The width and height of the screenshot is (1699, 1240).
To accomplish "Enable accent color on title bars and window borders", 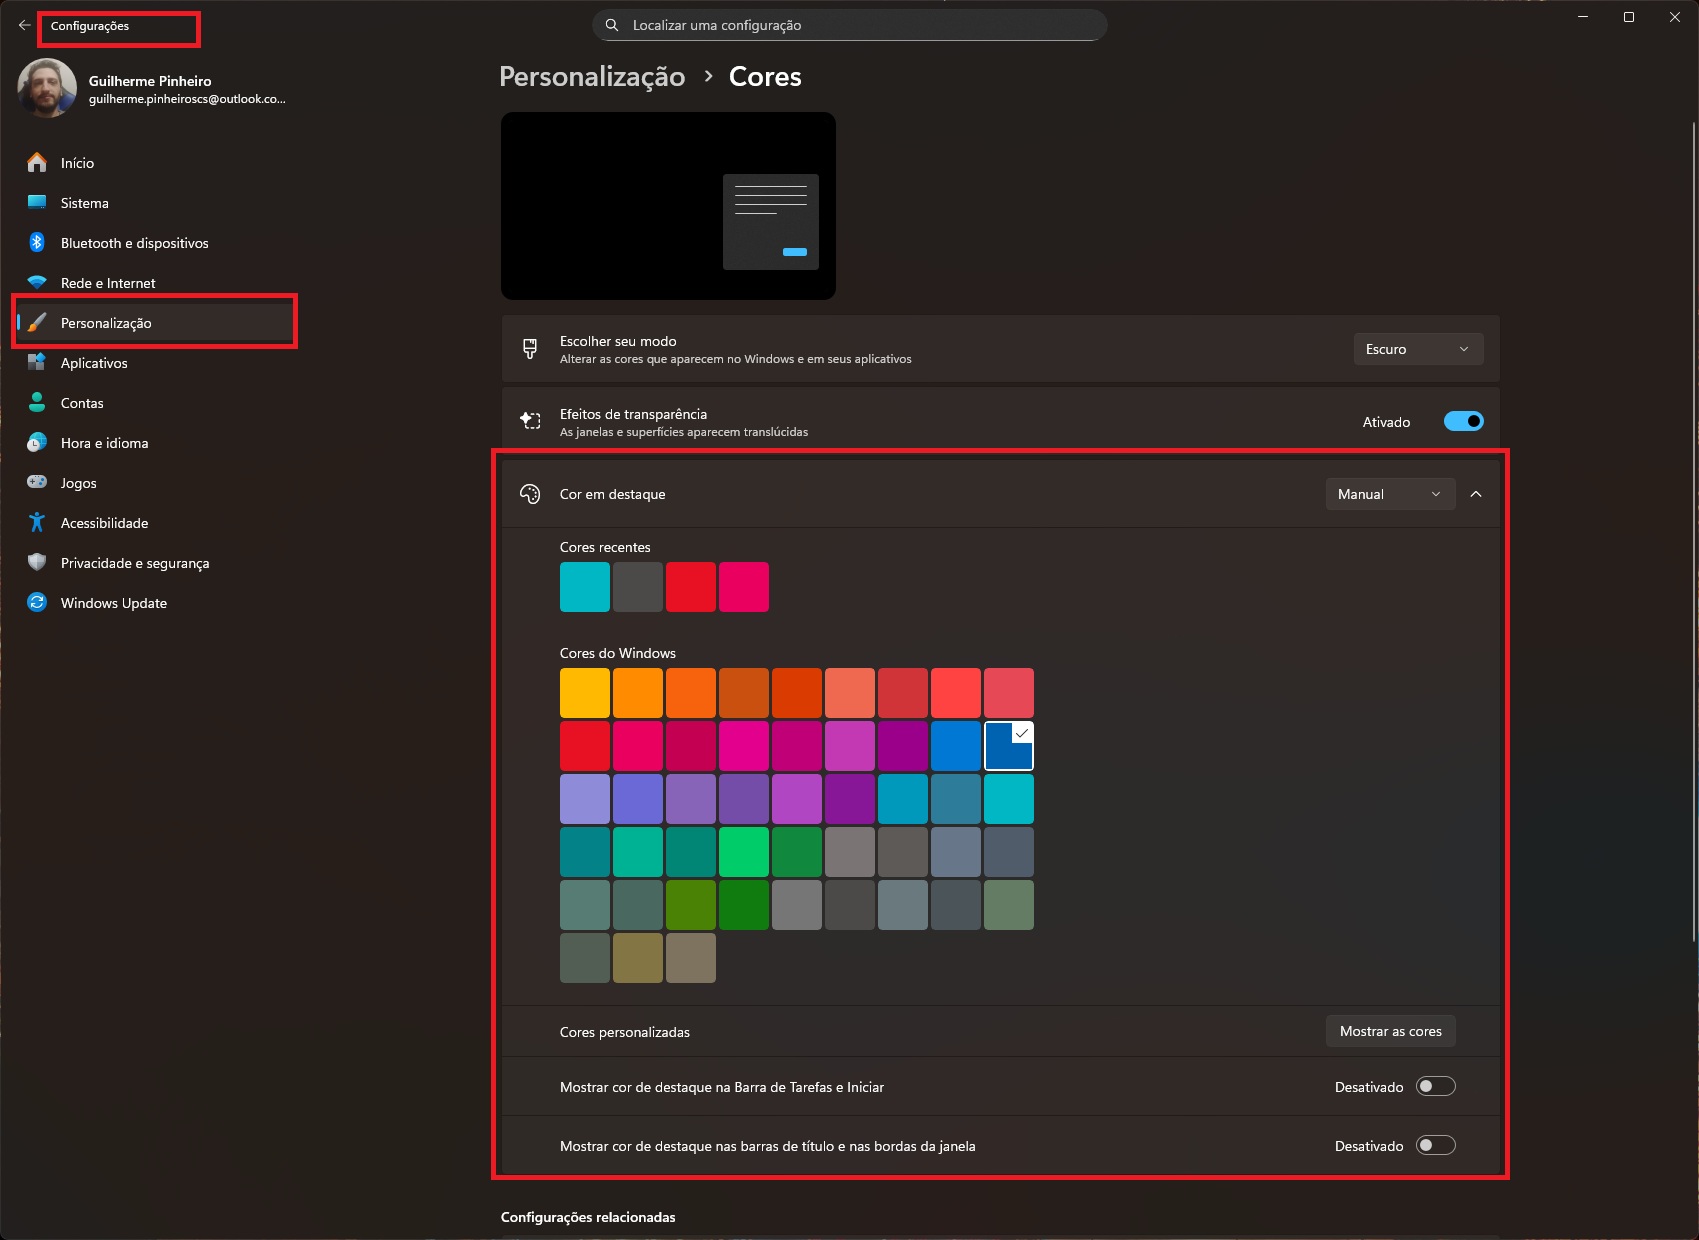I will 1436,1145.
